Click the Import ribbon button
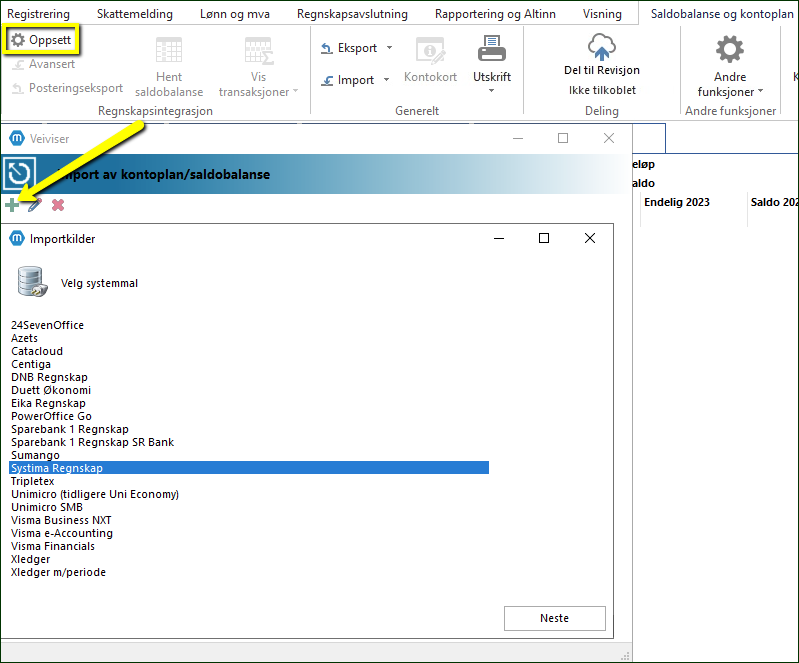Viewport: 799px width, 663px height. (x=348, y=80)
